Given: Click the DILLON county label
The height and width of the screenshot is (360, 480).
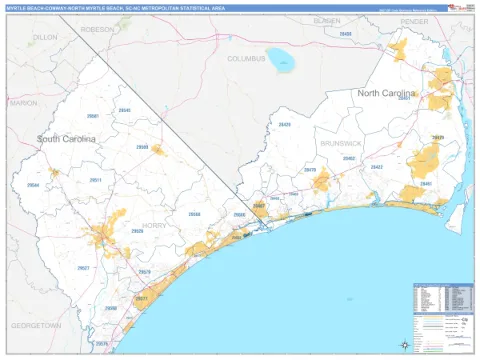Looking at the screenshot, I should tap(45, 37).
